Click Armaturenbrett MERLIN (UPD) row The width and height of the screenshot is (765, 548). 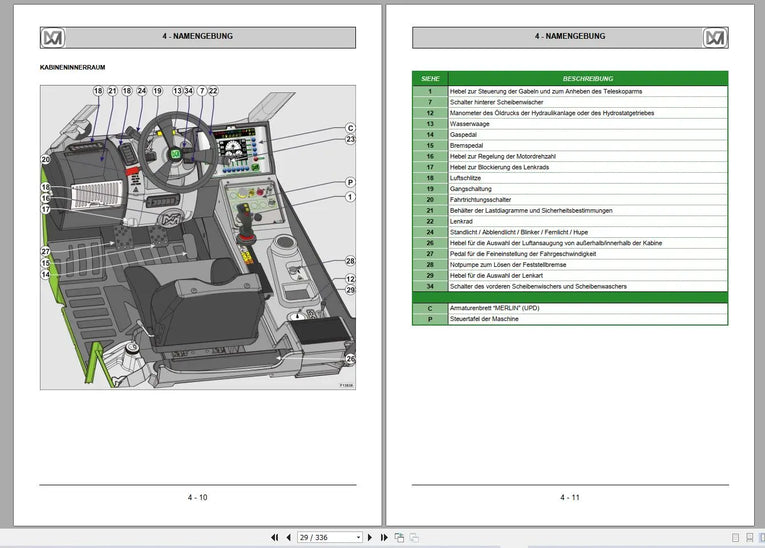(570, 308)
